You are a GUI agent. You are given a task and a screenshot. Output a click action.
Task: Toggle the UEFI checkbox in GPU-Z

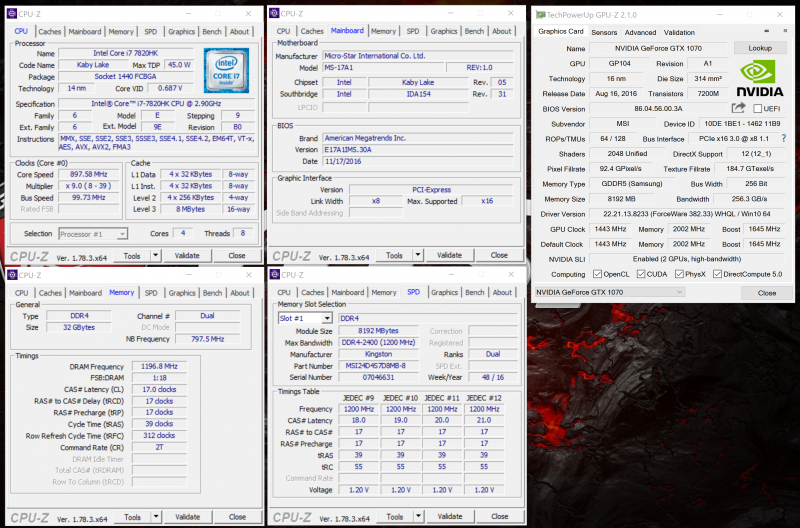pyautogui.click(x=758, y=109)
